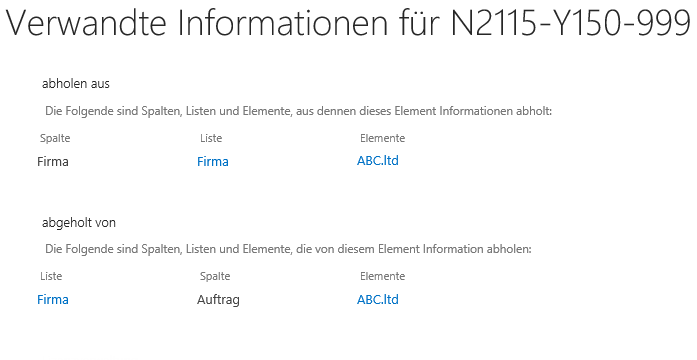Click the word 'Verwandte' in the page title
Screen dimensions: 697x360
86,23
